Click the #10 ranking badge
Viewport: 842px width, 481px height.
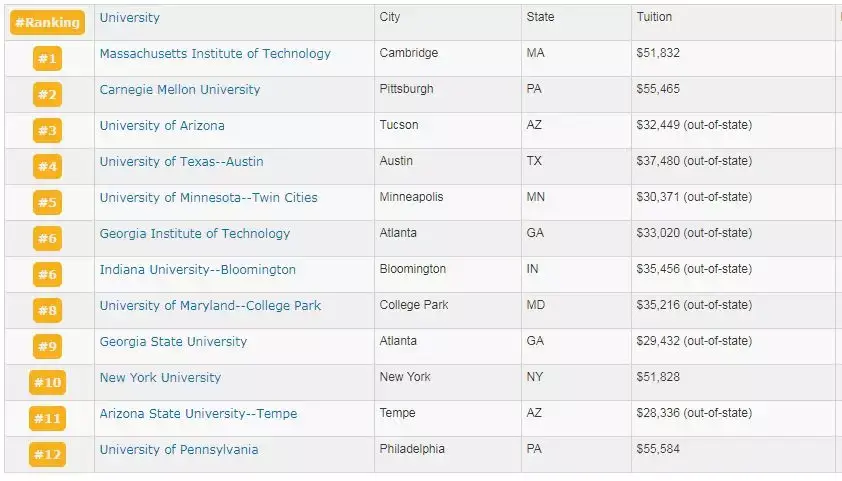(x=47, y=383)
